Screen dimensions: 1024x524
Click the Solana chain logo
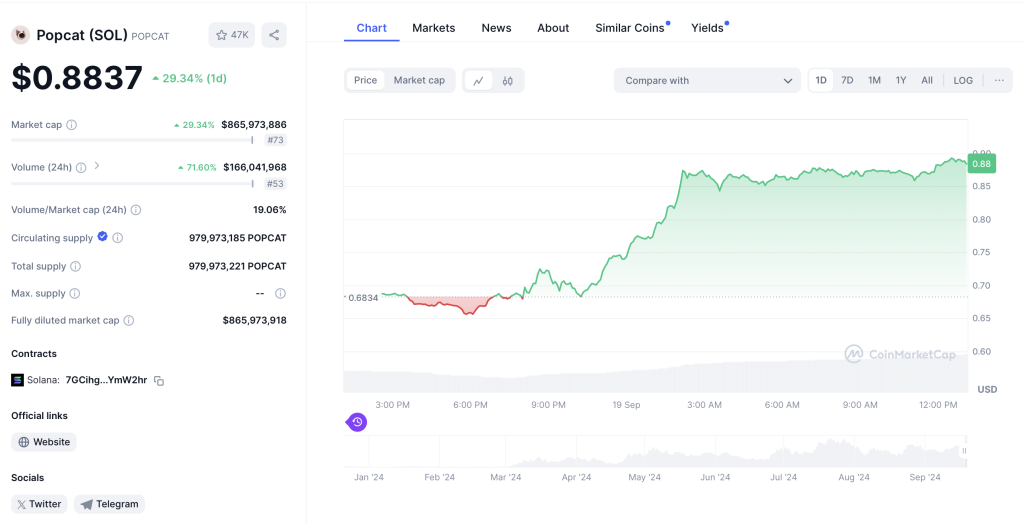click(x=18, y=380)
